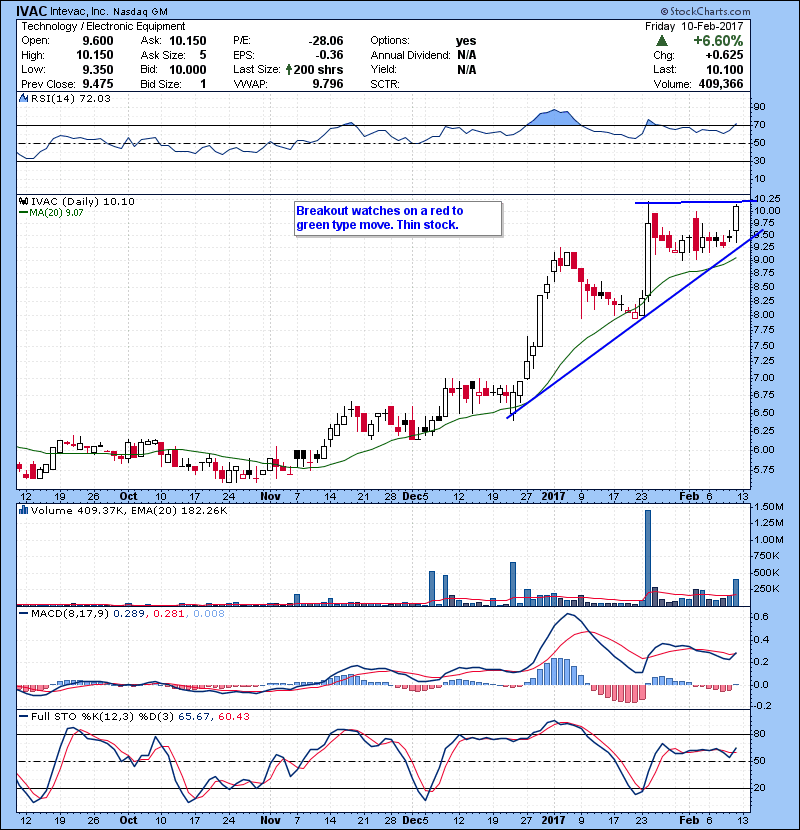Viewport: 800px width, 830px height.
Task: Click the candlestick icon beside IVAC (Daily)
Action: [x=24, y=201]
